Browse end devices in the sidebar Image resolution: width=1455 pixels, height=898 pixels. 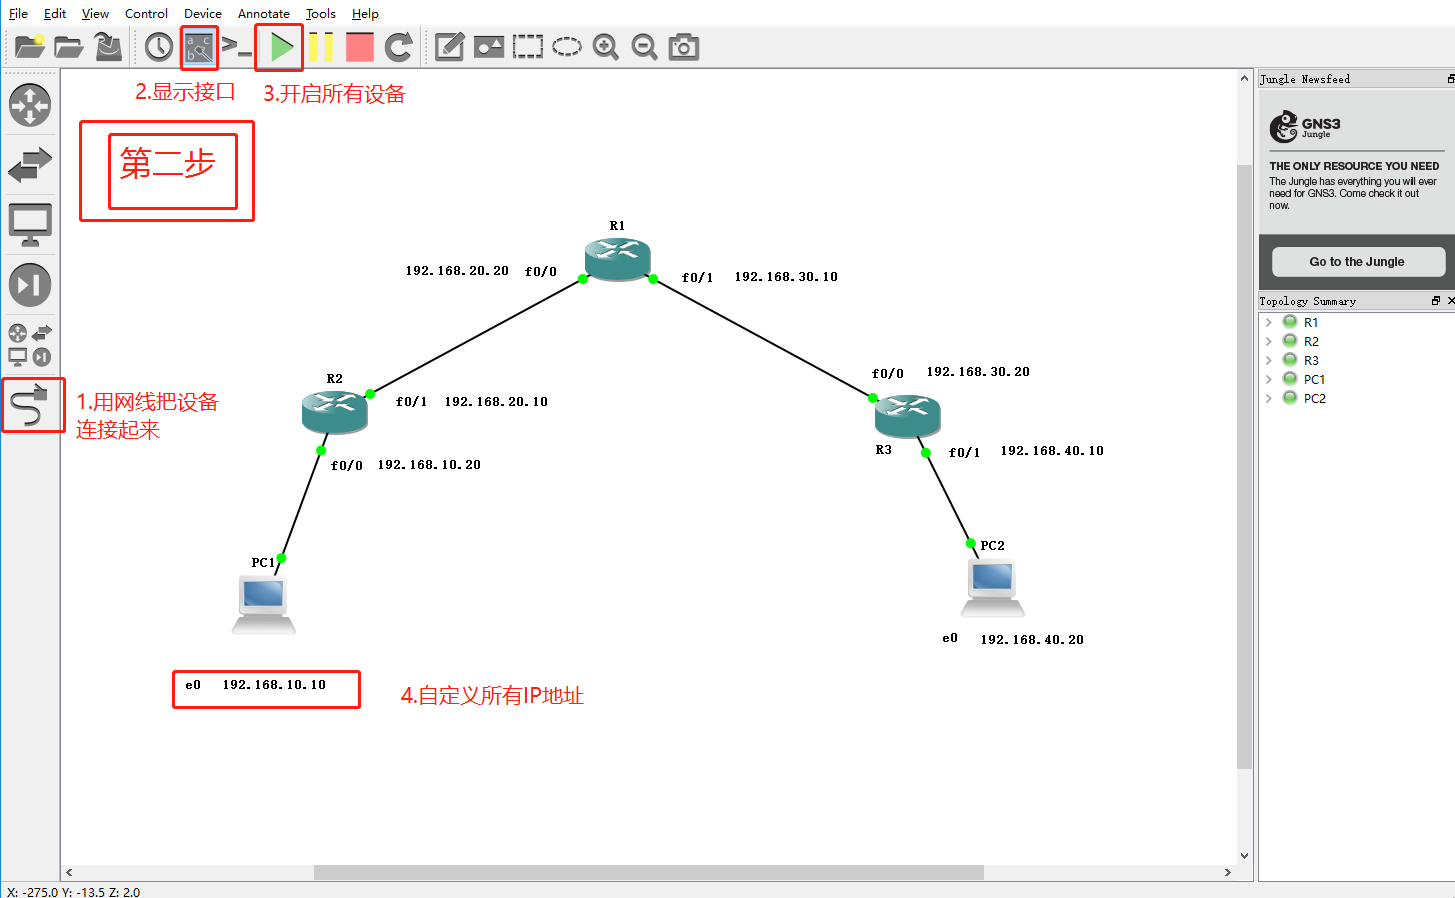pyautogui.click(x=30, y=225)
